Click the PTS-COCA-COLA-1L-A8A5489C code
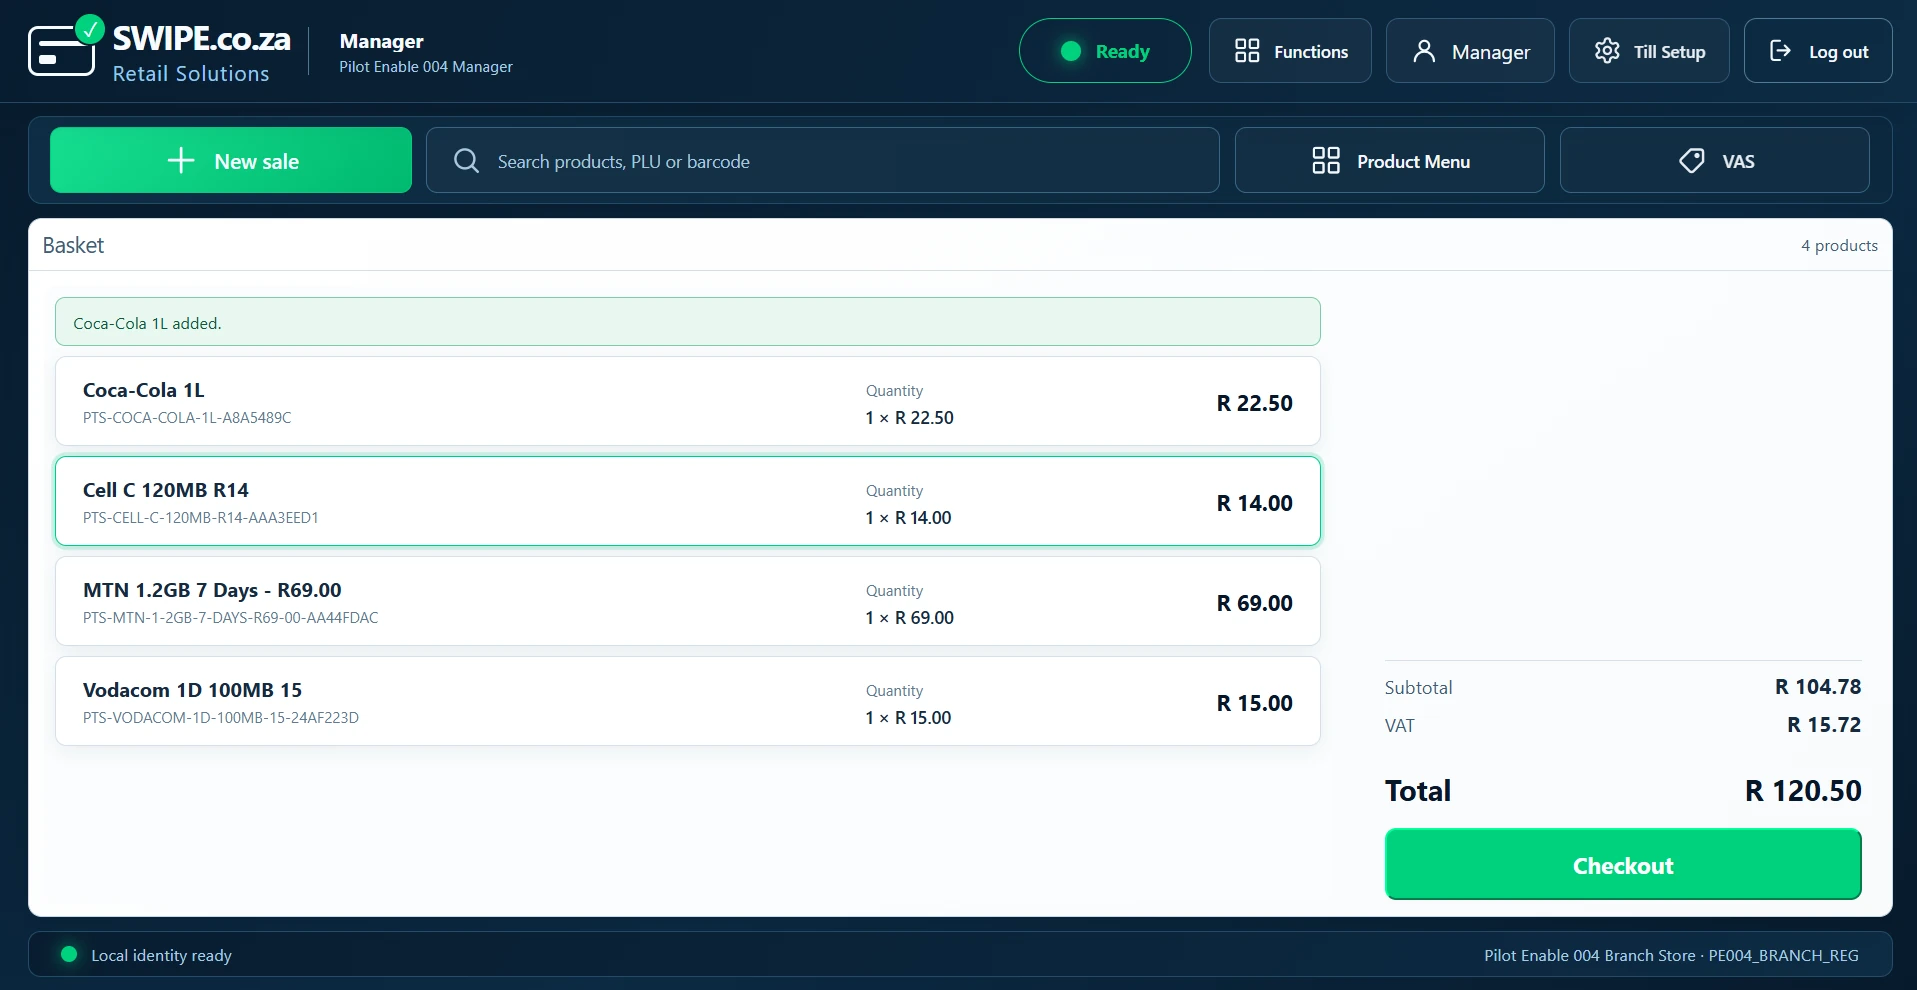This screenshot has height=990, width=1917. 187,418
